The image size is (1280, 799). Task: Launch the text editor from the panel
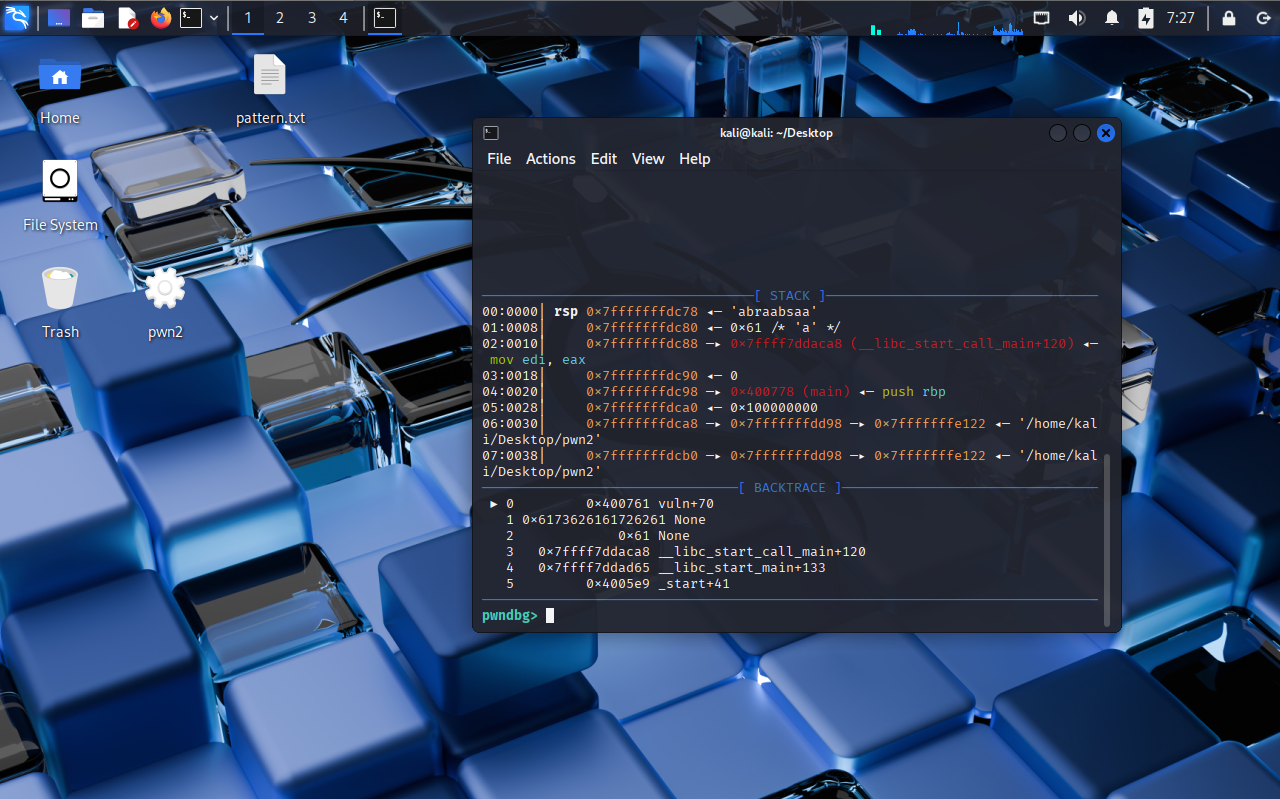pyautogui.click(x=127, y=18)
